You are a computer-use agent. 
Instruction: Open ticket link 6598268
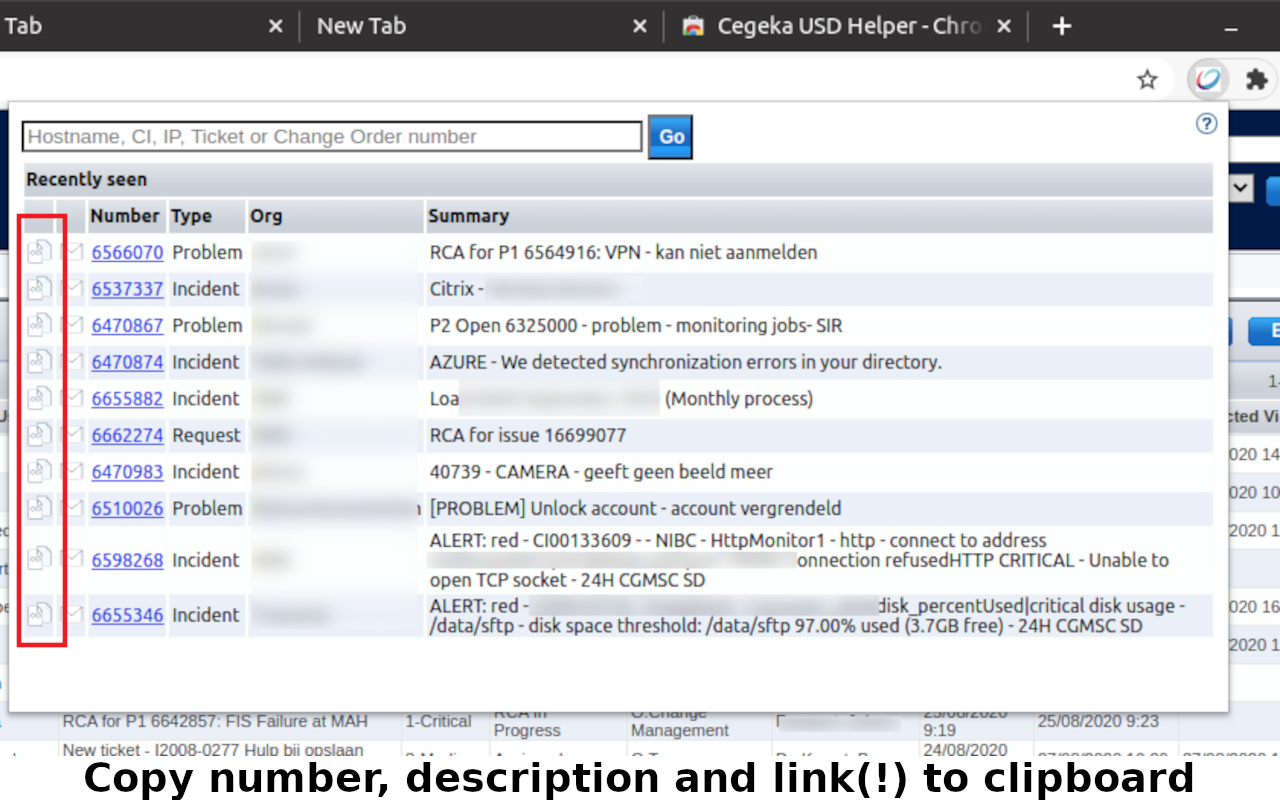[x=127, y=560]
